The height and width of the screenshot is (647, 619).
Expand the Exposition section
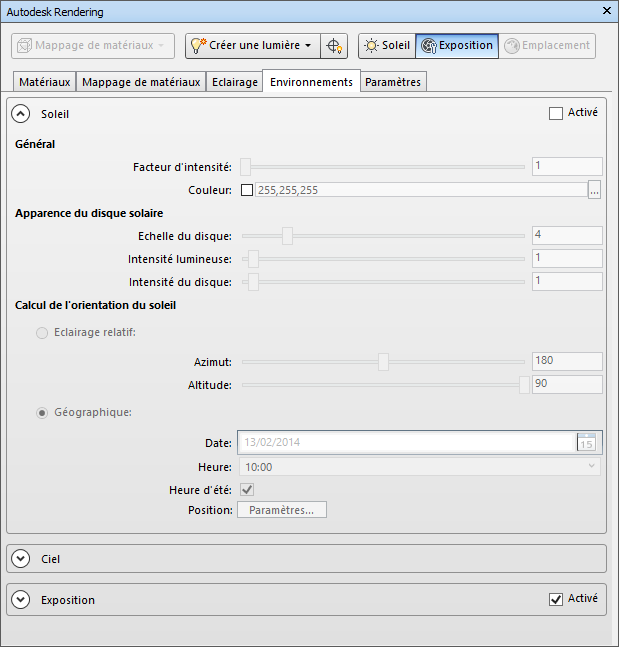pyautogui.click(x=21, y=599)
